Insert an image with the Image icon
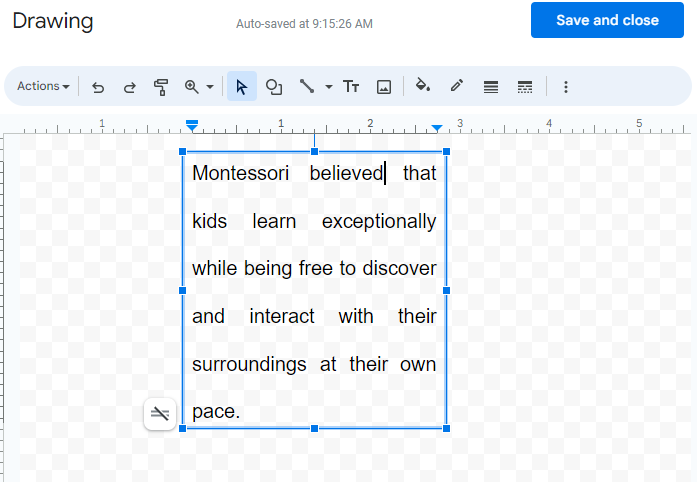The width and height of the screenshot is (697, 482). click(384, 87)
